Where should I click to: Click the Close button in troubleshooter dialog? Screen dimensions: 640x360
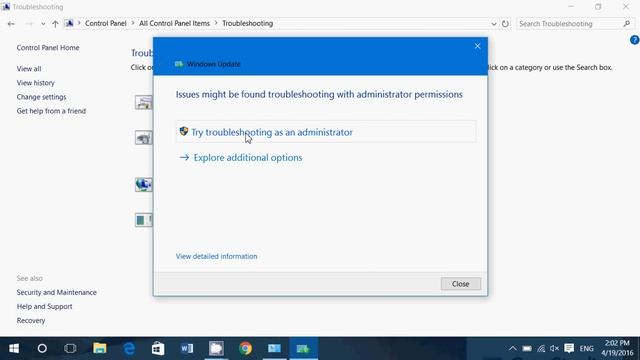pyautogui.click(x=460, y=284)
